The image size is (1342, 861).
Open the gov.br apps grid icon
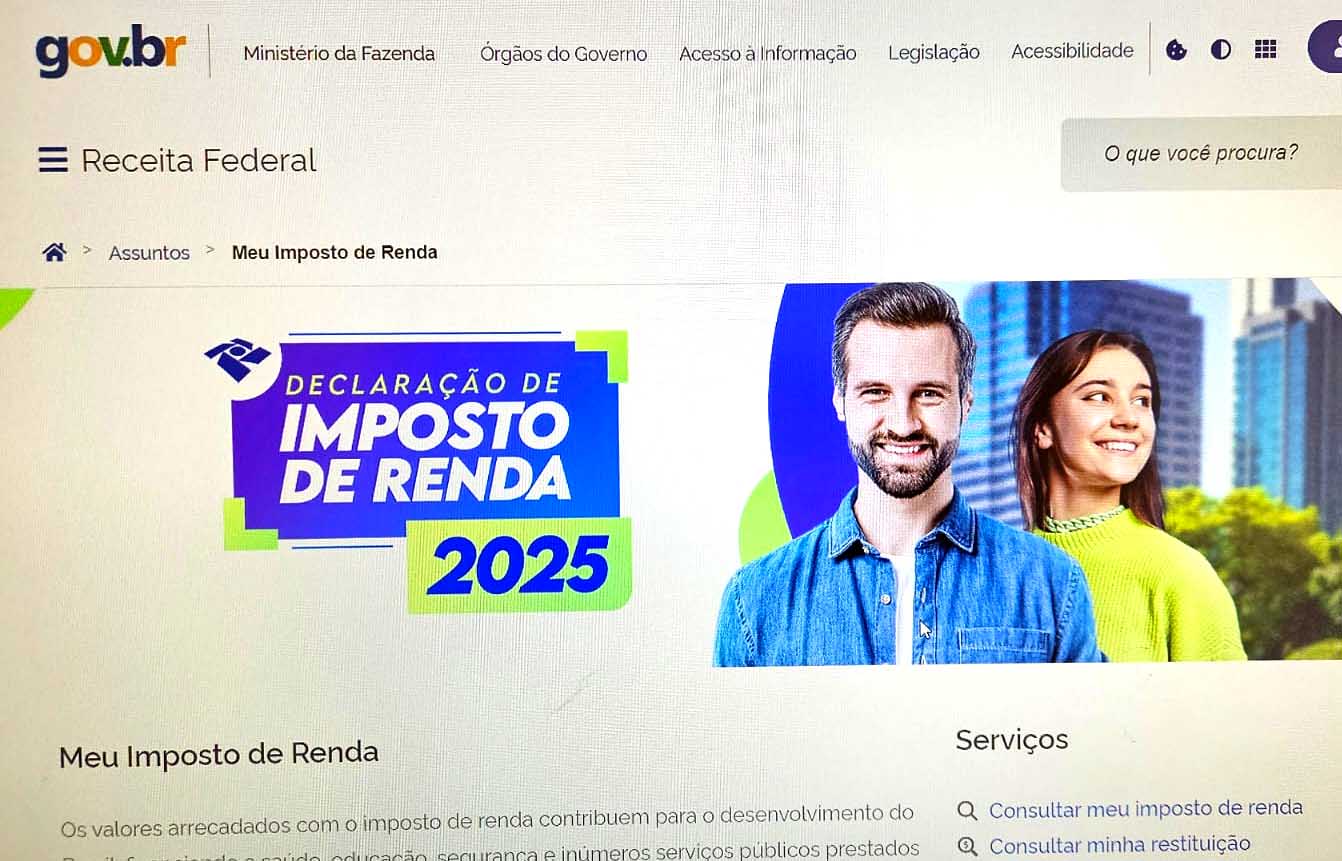(x=1266, y=49)
